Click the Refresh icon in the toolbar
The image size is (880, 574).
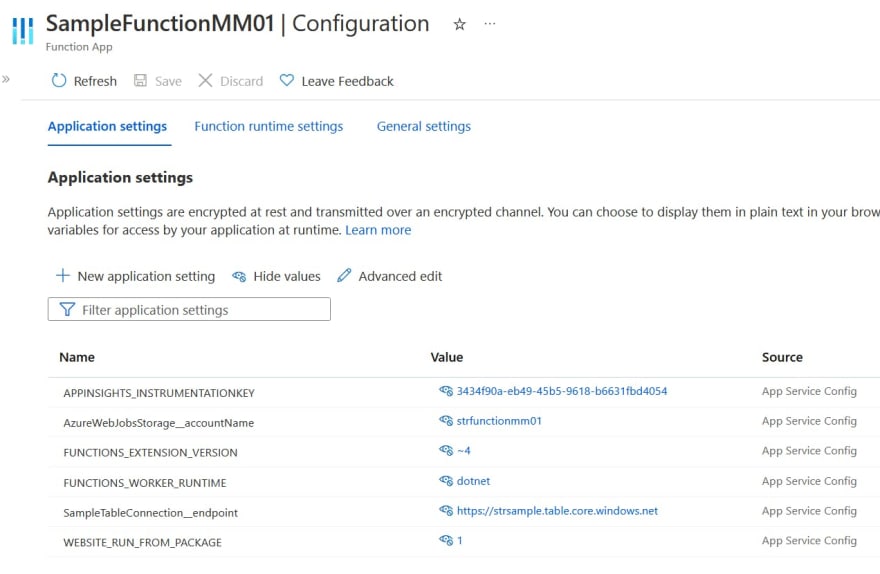pos(59,81)
